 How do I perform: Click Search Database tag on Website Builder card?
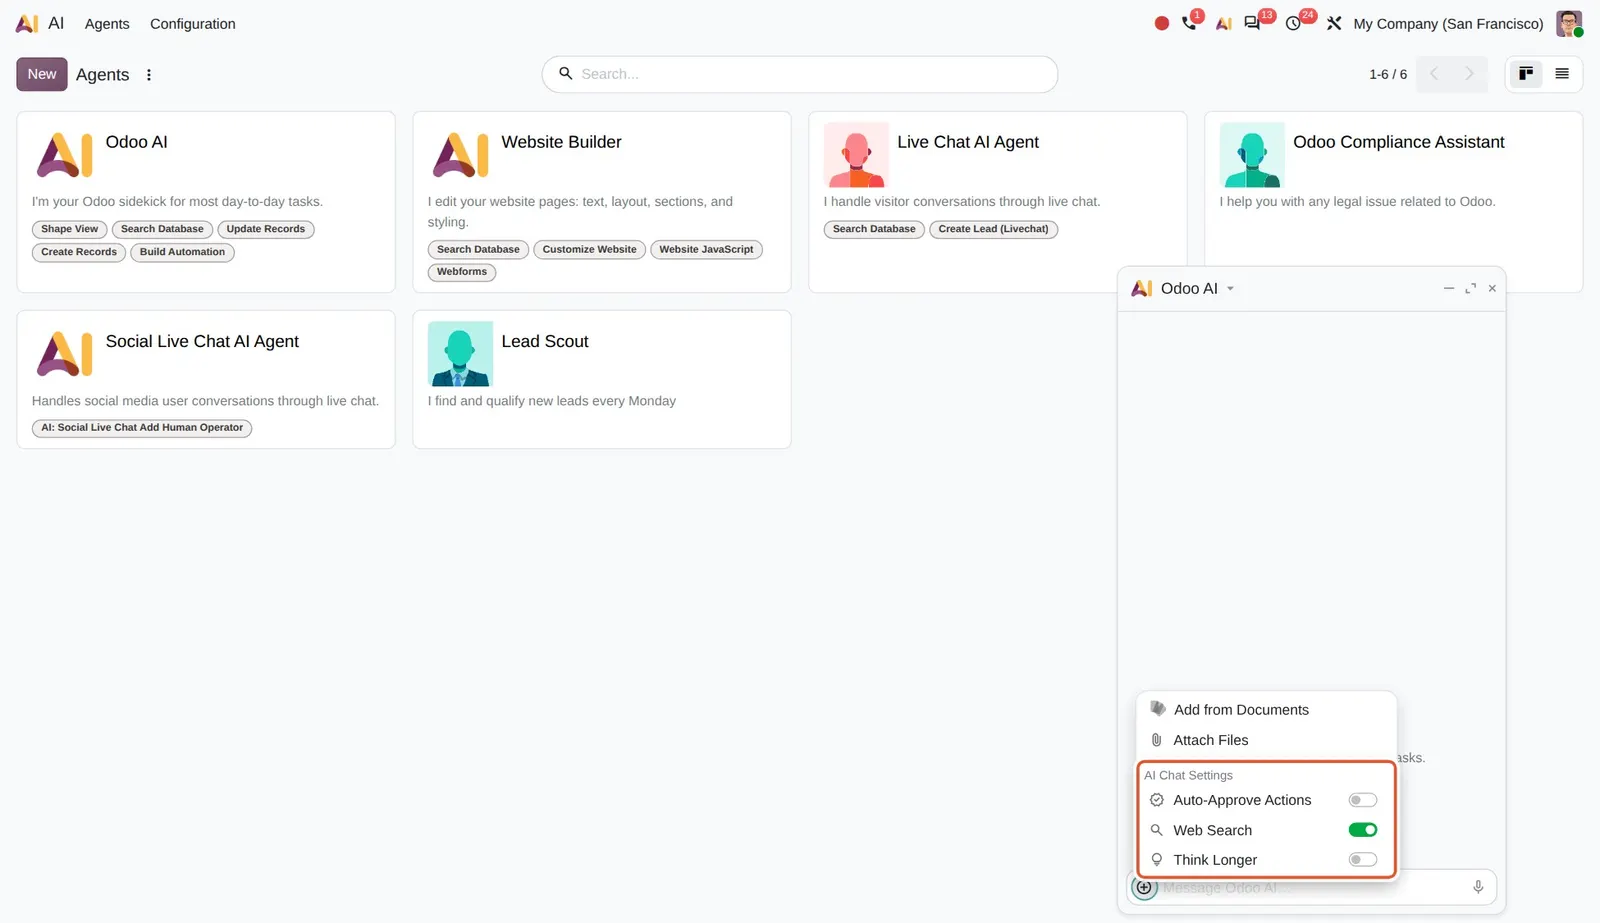pyautogui.click(x=478, y=249)
